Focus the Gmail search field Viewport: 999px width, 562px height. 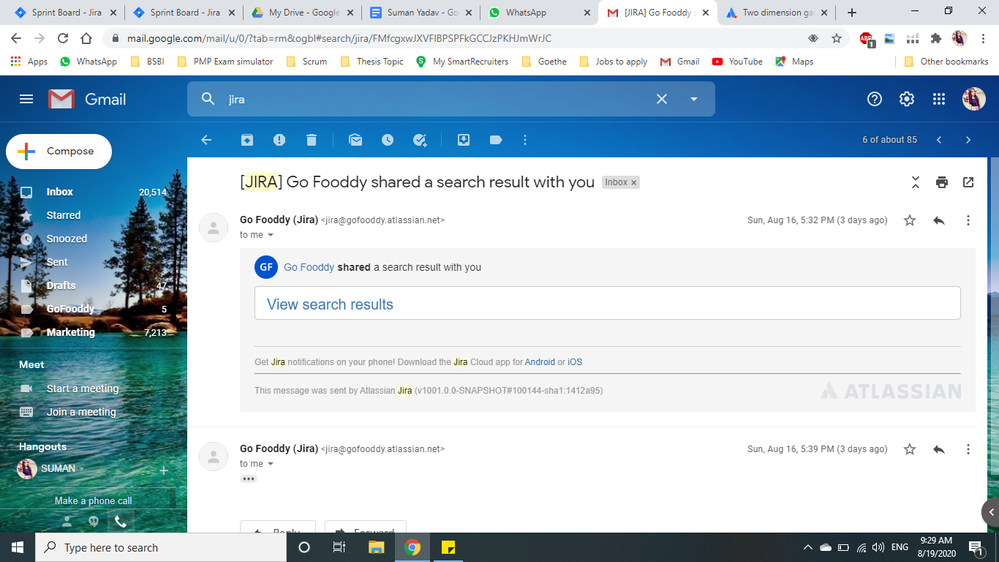pyautogui.click(x=440, y=99)
